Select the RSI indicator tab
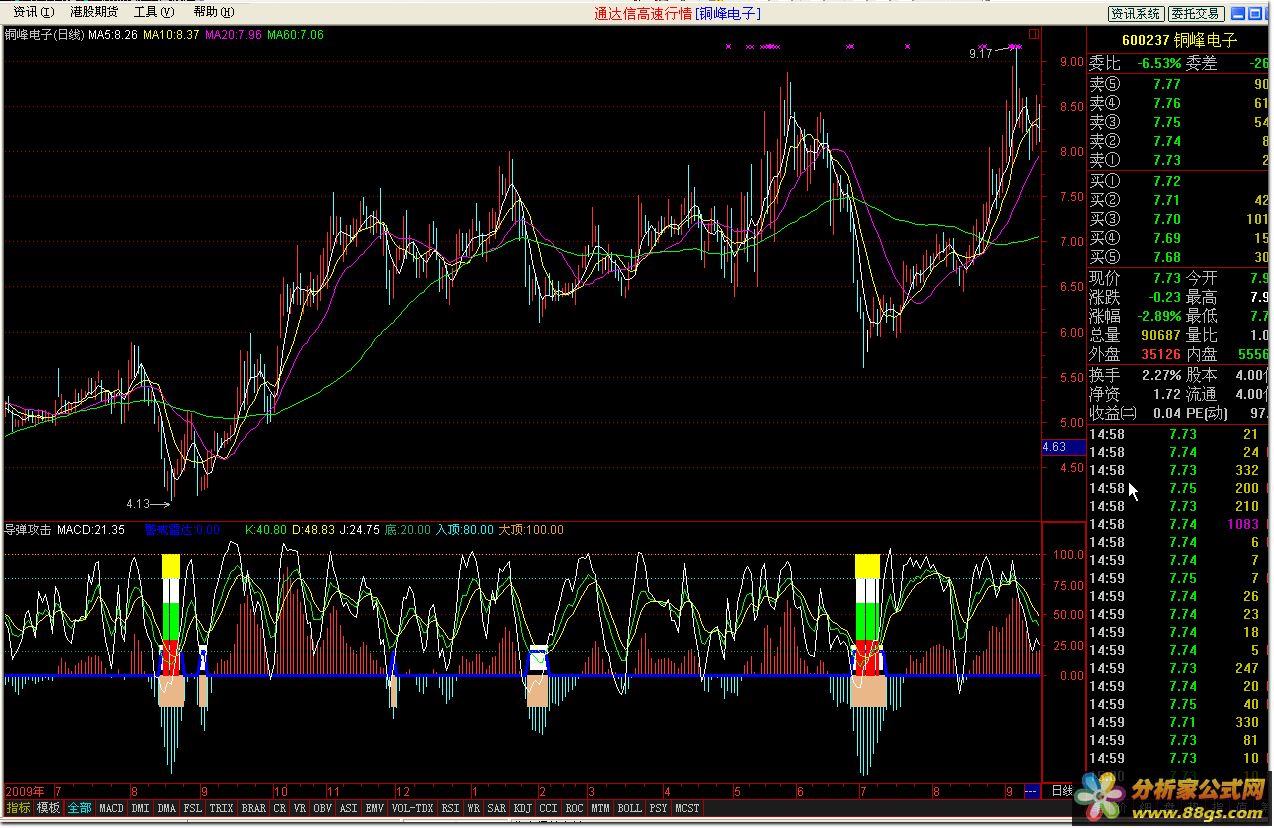 (450, 808)
